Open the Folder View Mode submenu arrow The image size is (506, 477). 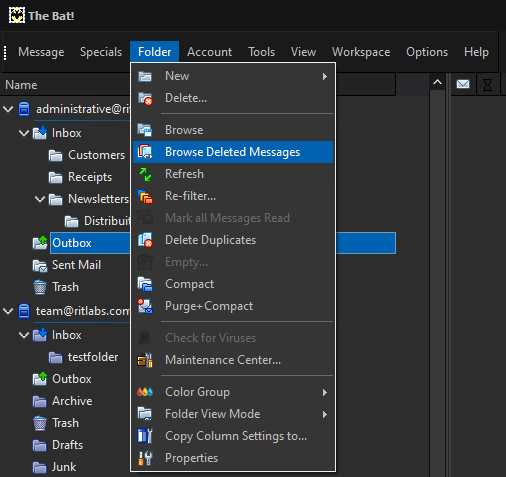[x=325, y=414]
